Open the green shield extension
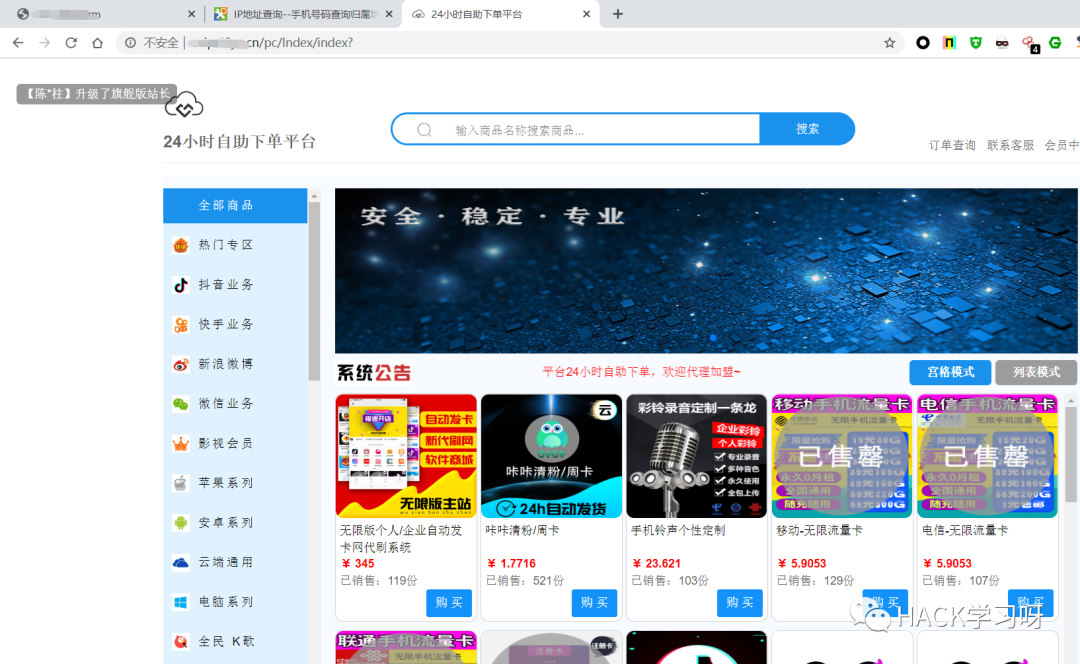The image size is (1080, 664). (975, 43)
